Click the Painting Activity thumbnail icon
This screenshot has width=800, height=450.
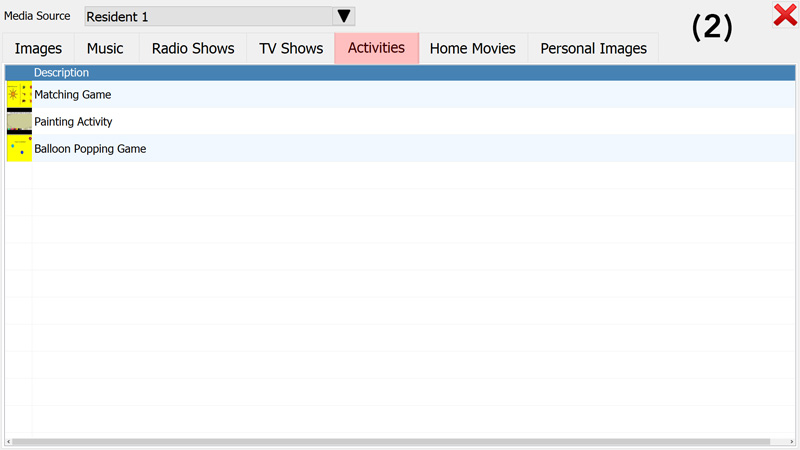(x=19, y=122)
